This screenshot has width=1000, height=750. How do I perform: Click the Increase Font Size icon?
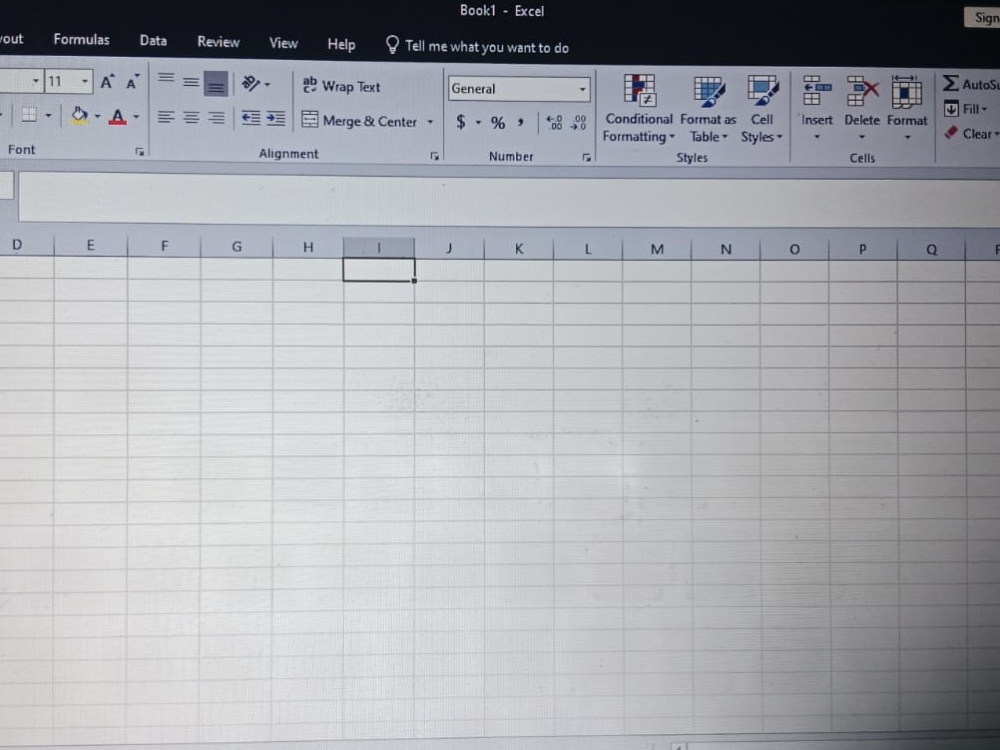tap(107, 81)
